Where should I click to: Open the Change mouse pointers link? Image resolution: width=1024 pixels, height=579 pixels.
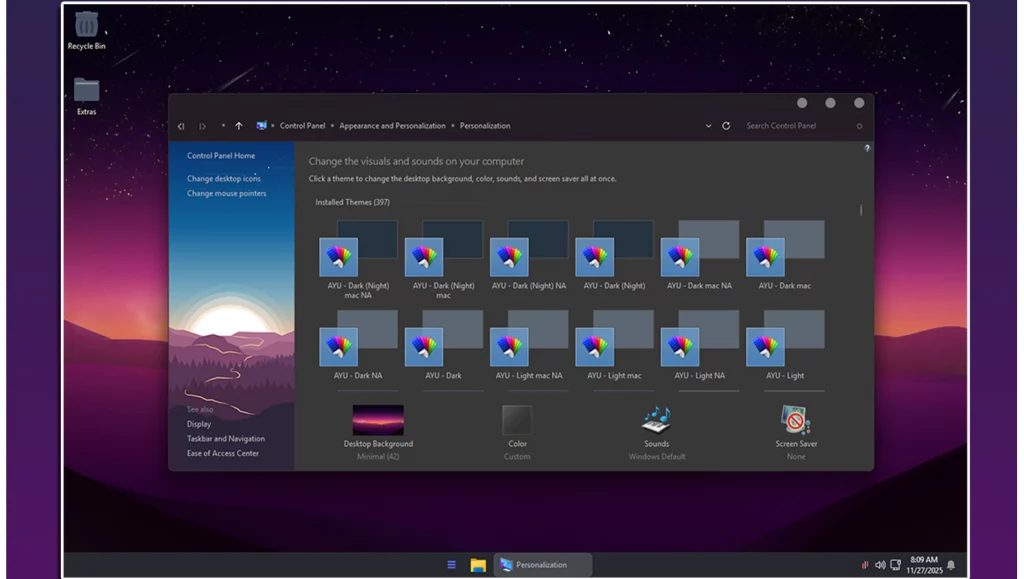click(x=226, y=194)
